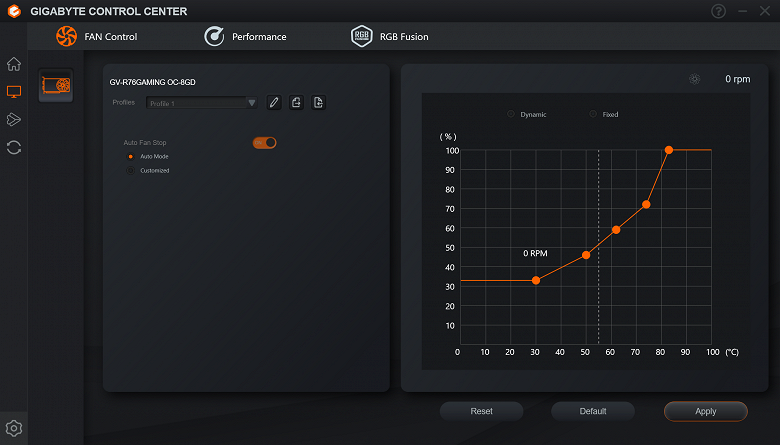Image resolution: width=780 pixels, height=445 pixels.
Task: Go to Home in the sidebar
Action: tap(14, 64)
